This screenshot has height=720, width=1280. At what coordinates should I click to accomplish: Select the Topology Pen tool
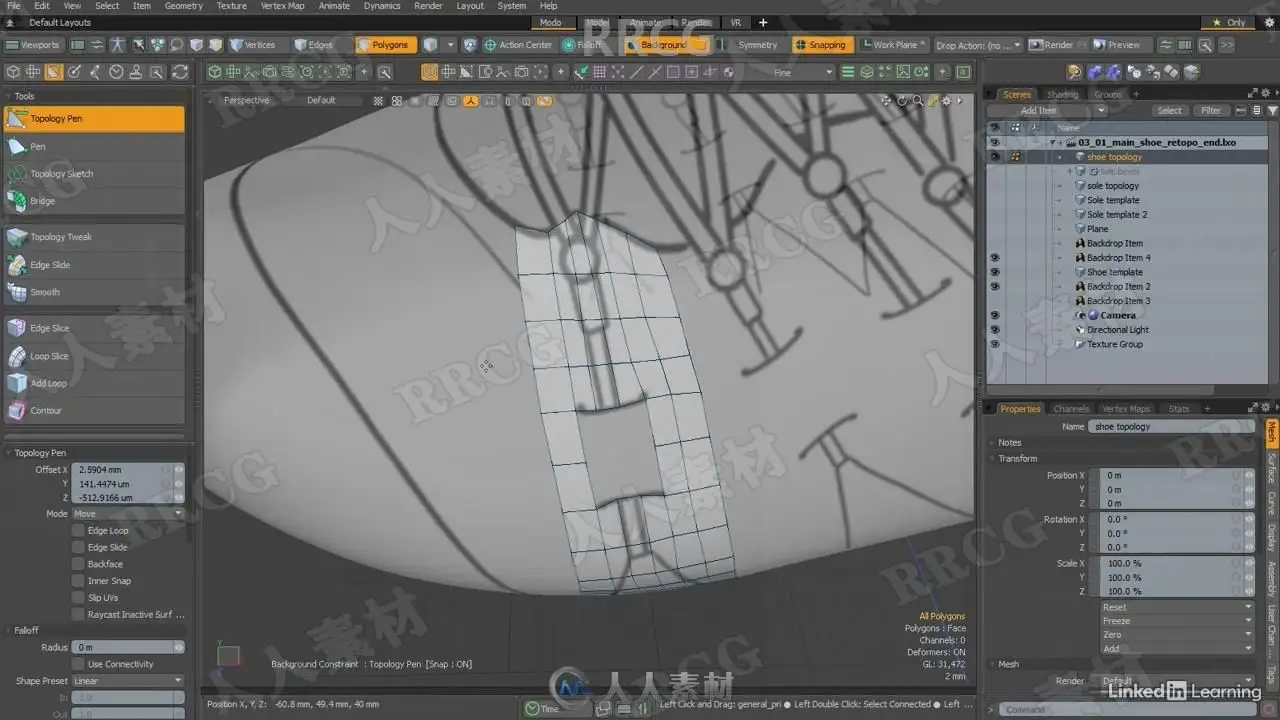94,119
